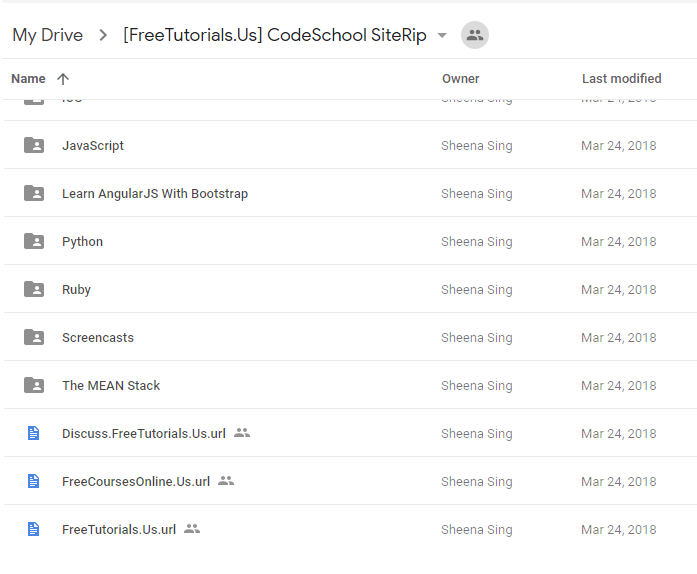Click the Screencasts folder icon

[x=34, y=337]
